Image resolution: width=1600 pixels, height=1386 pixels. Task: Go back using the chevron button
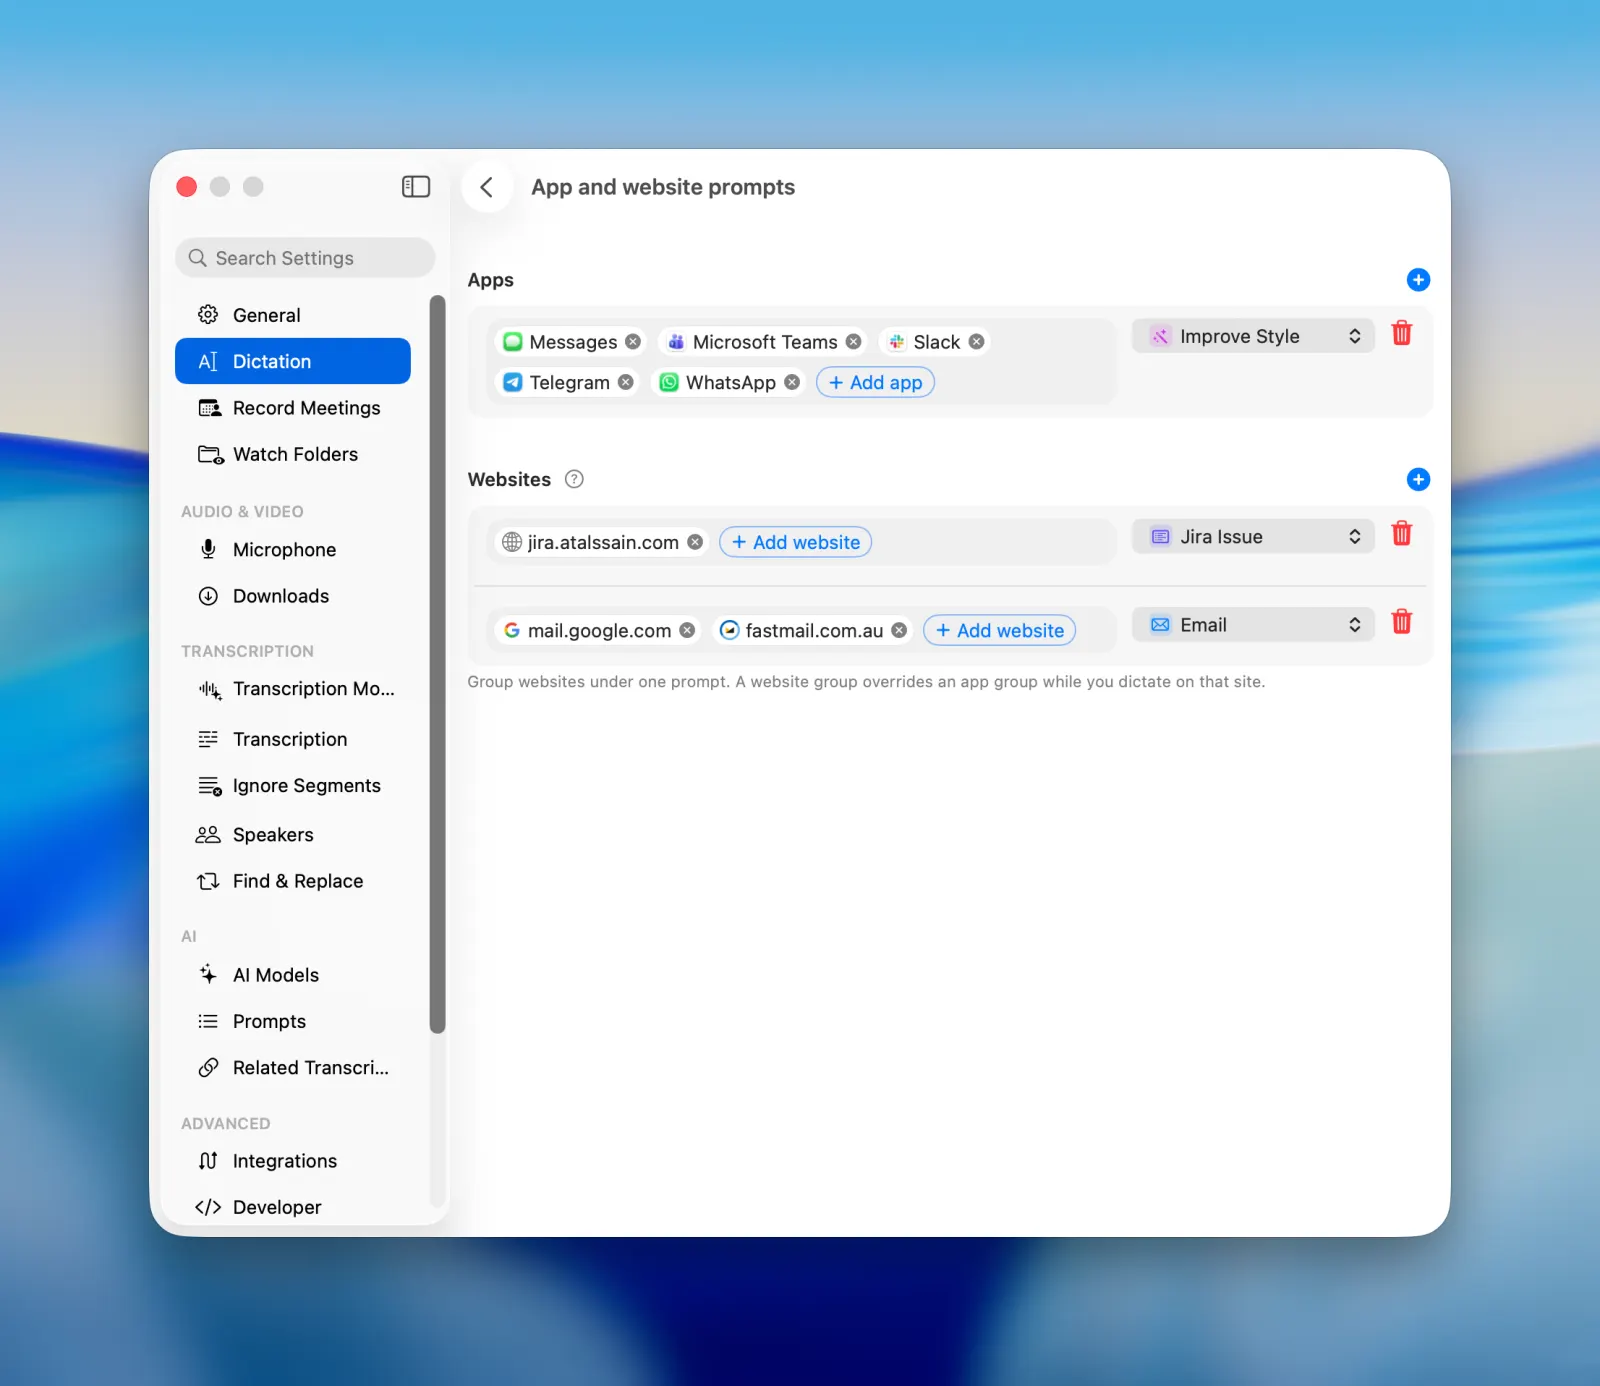point(487,187)
